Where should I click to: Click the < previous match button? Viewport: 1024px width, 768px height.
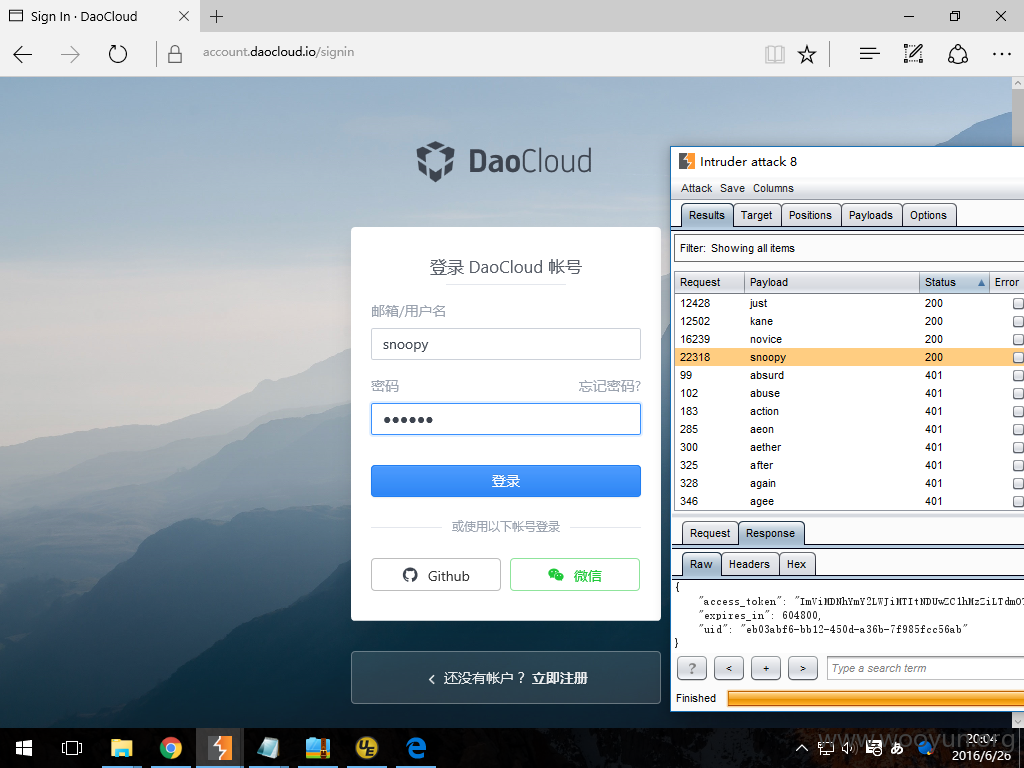click(729, 668)
